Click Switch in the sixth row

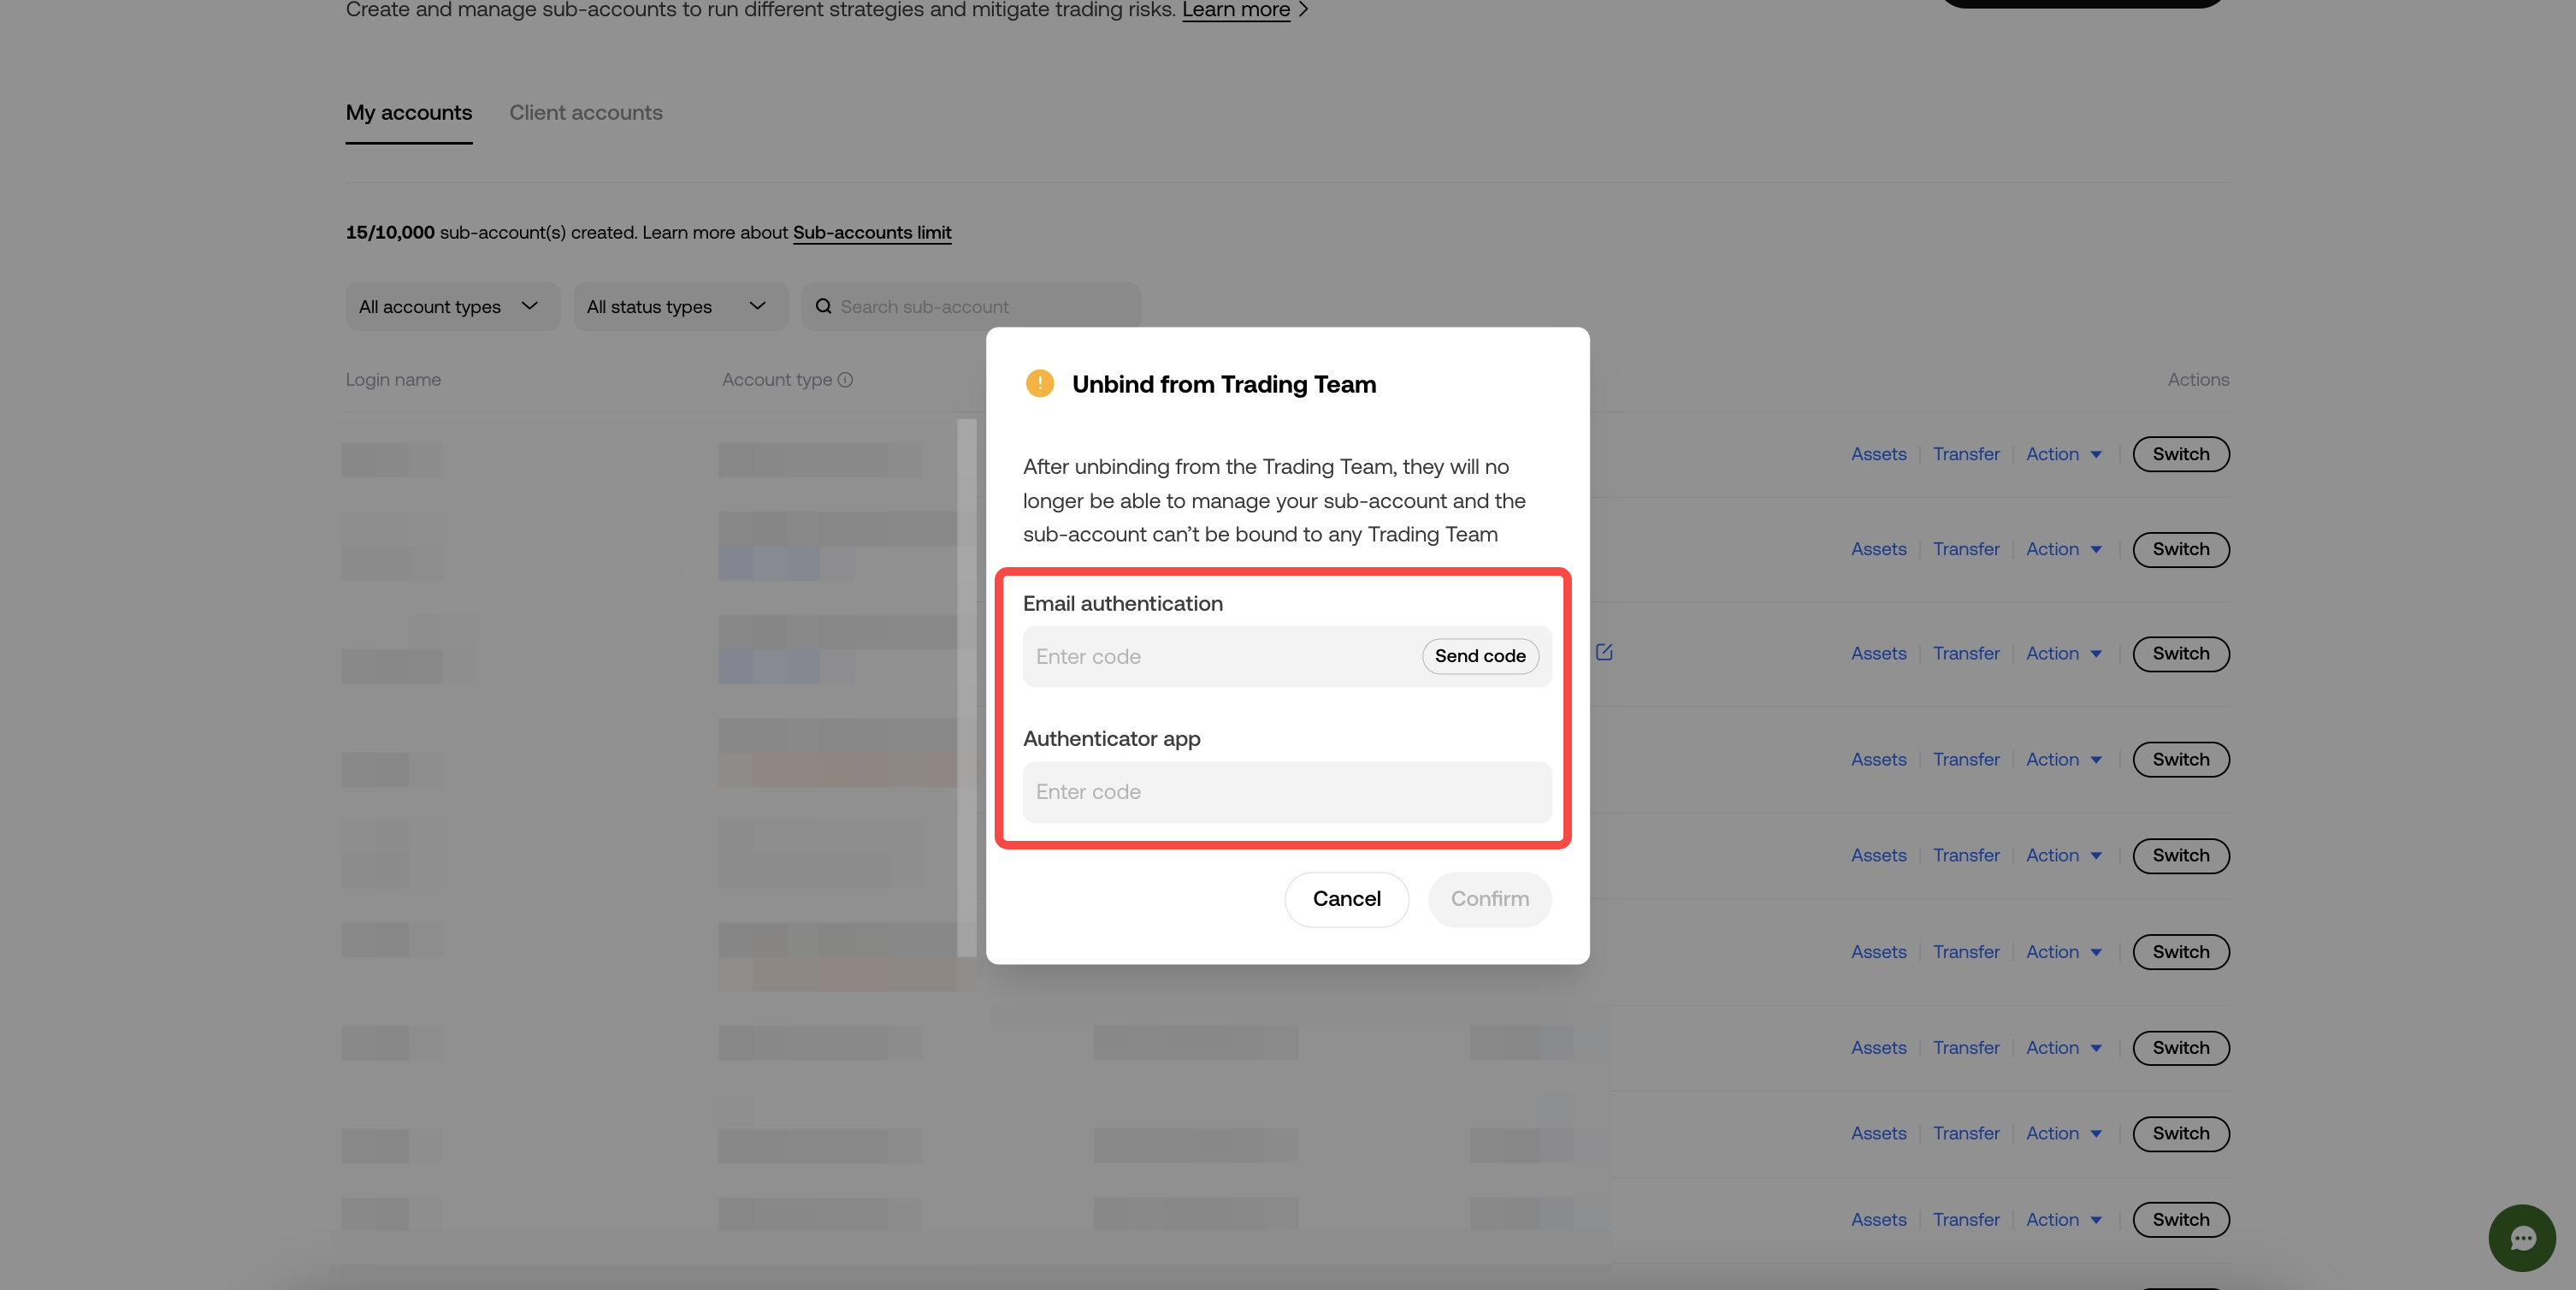pyautogui.click(x=2181, y=952)
